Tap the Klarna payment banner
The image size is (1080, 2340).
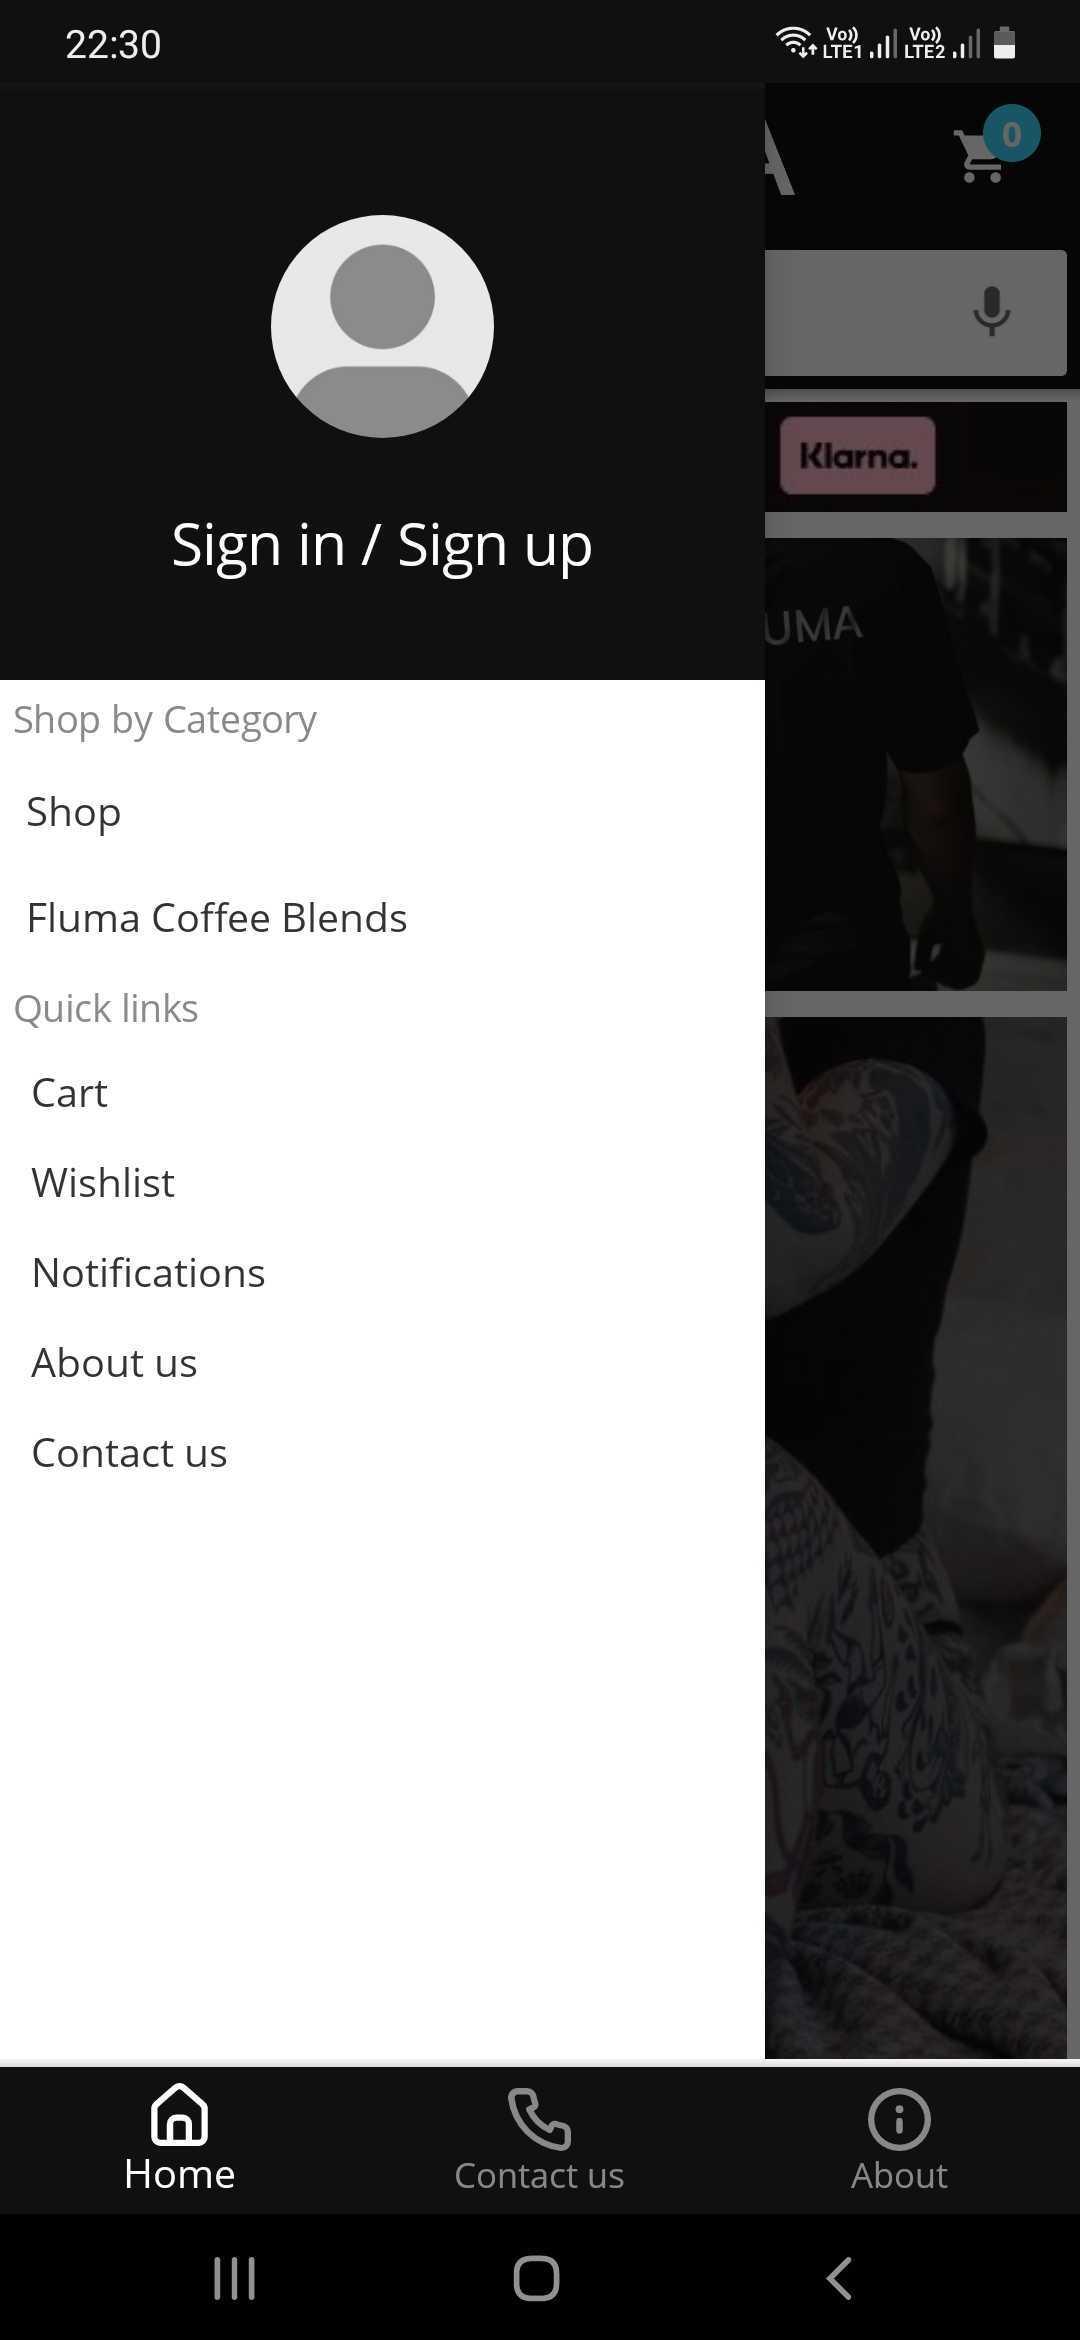(857, 456)
